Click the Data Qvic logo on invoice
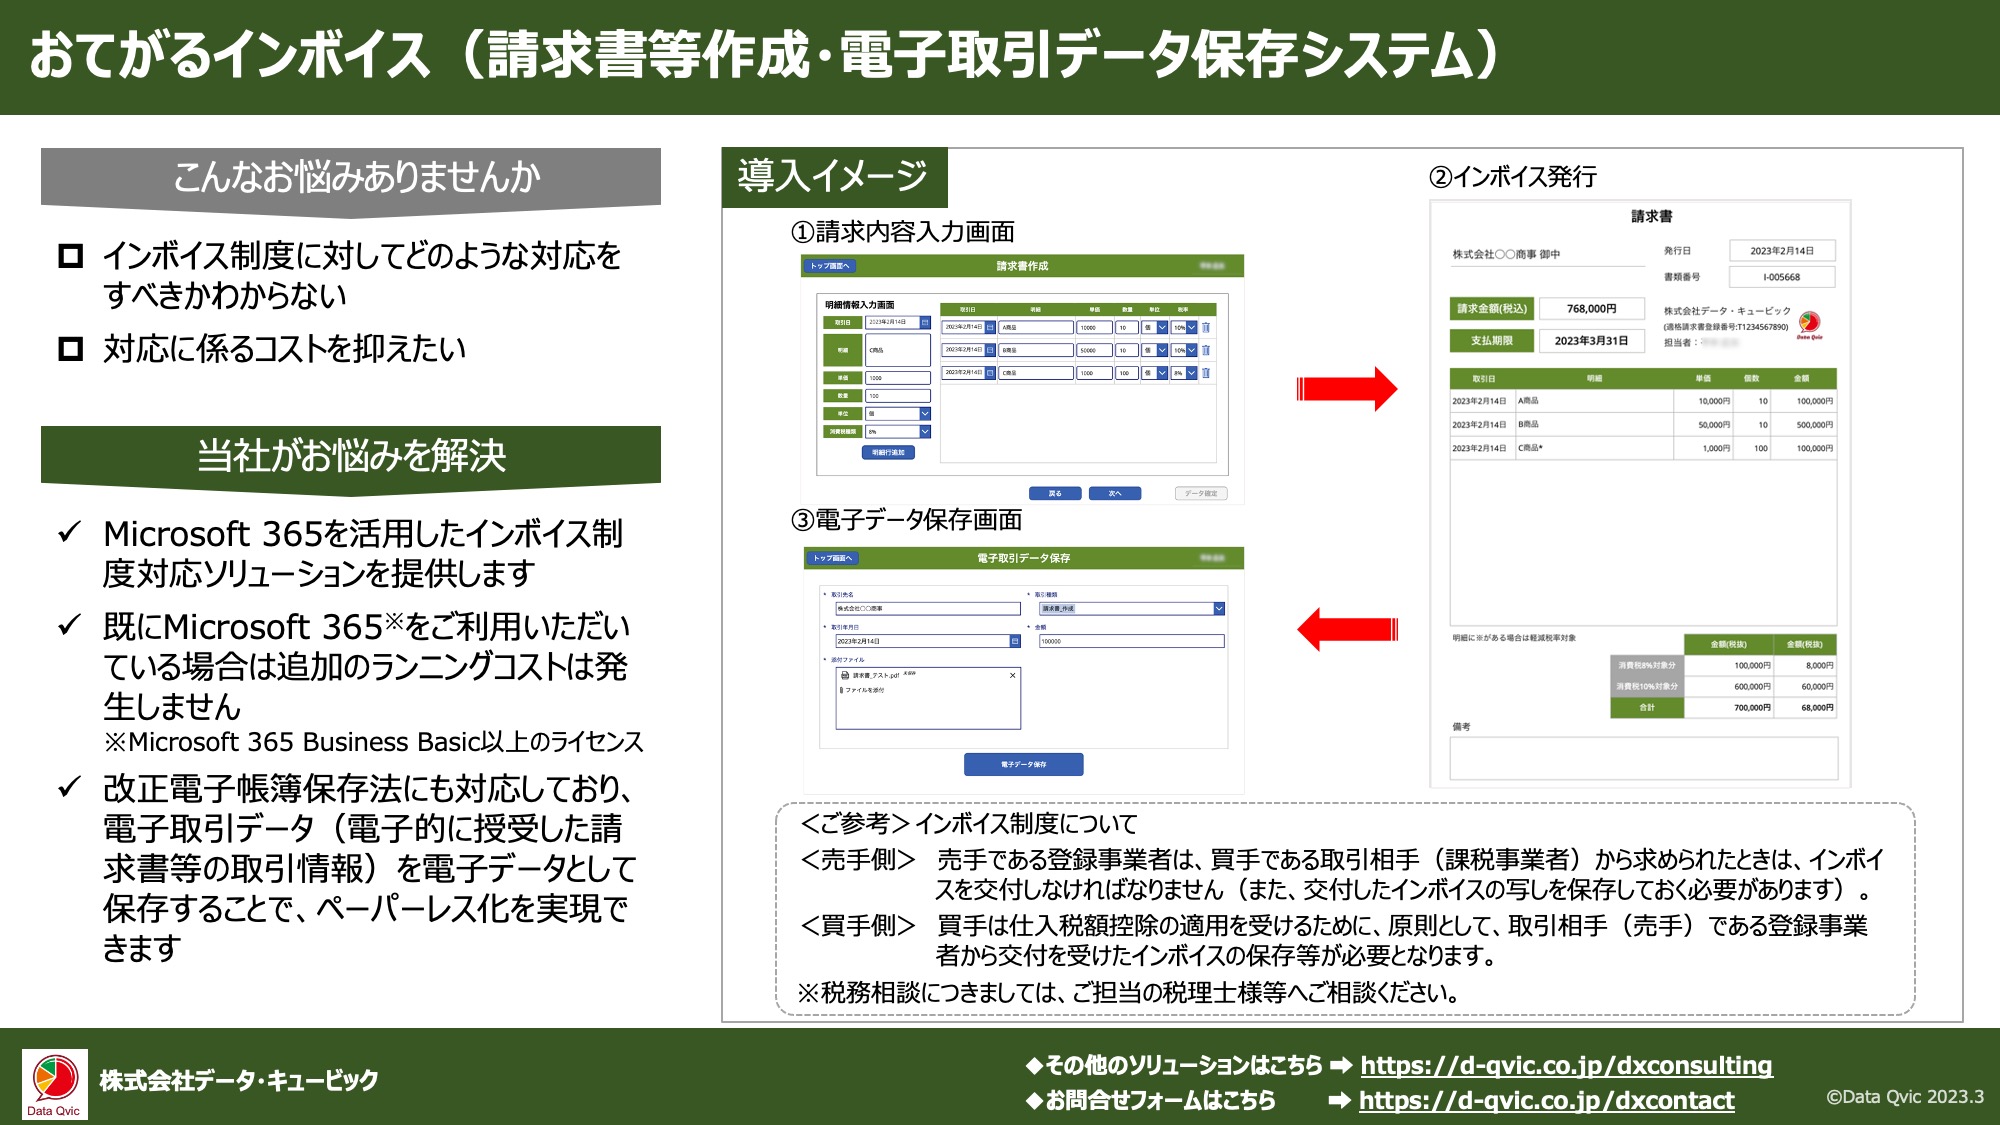 (x=1809, y=324)
